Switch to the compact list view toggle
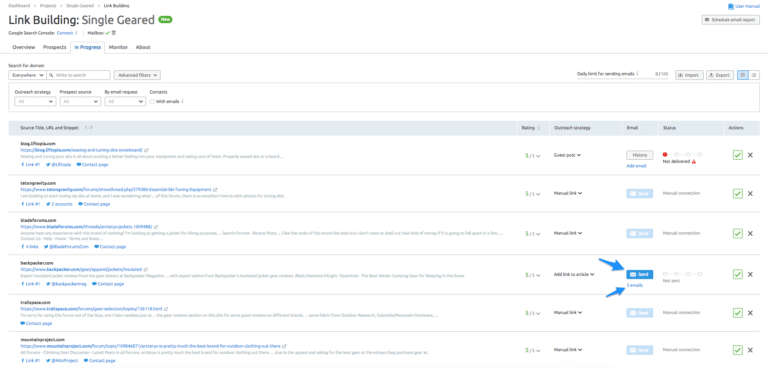Screen dimensions: 768x368 click(754, 75)
